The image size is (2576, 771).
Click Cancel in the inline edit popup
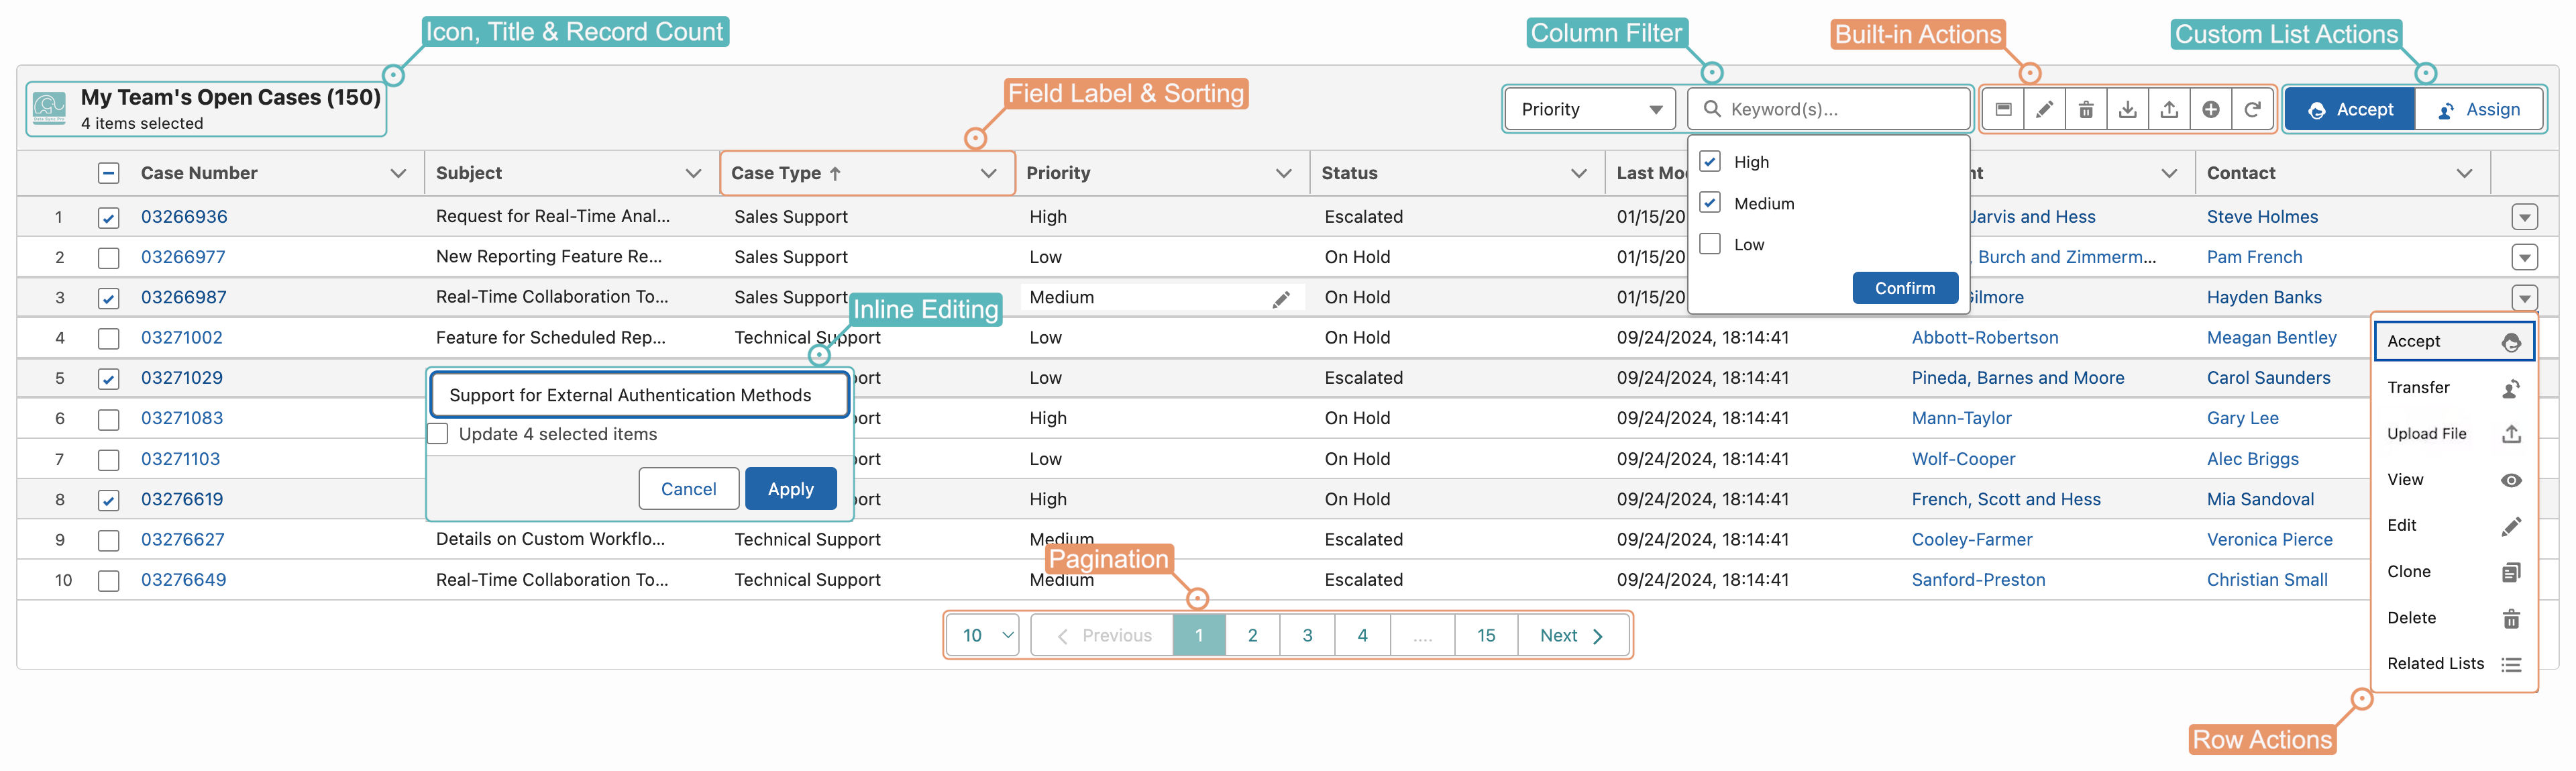689,489
